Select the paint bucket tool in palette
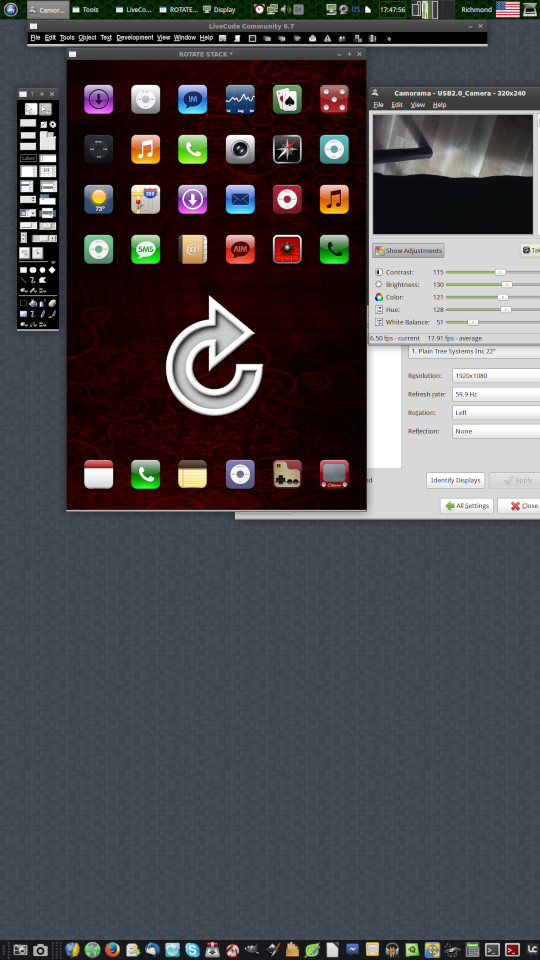Viewport: 540px width, 960px height. 33,303
